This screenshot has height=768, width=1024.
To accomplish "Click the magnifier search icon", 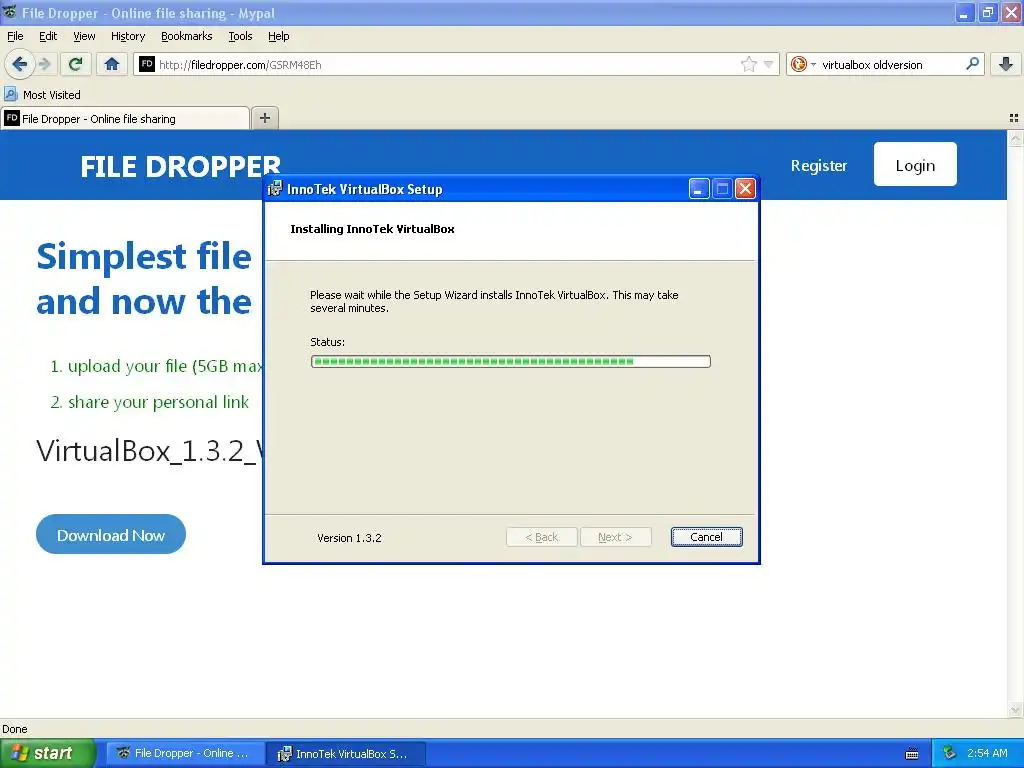I will click(972, 63).
